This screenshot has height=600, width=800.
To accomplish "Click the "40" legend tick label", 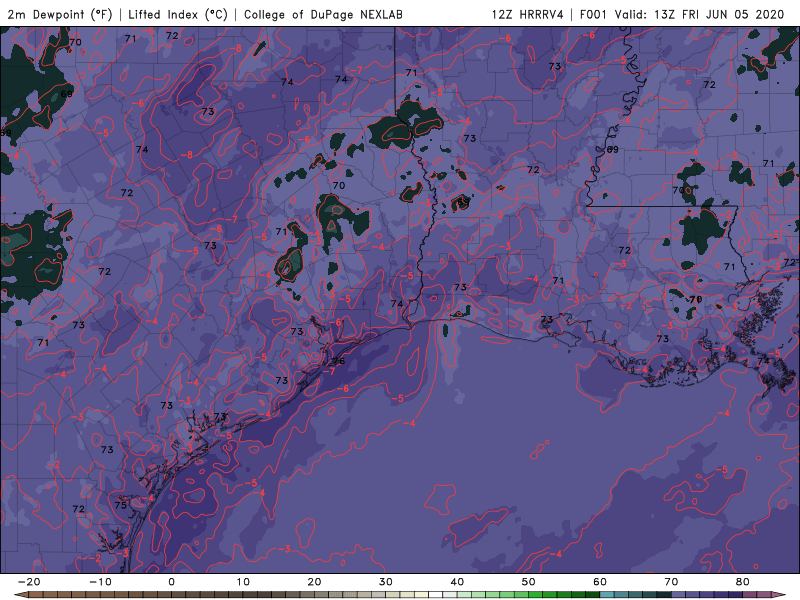I will tap(457, 582).
